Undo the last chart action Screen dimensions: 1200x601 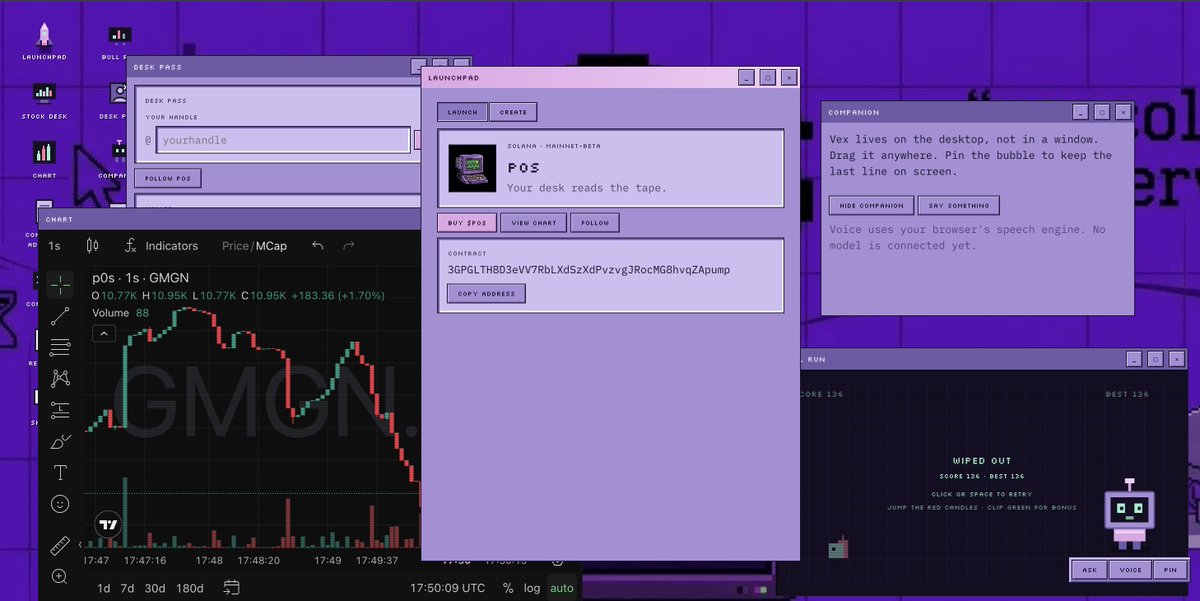[318, 245]
